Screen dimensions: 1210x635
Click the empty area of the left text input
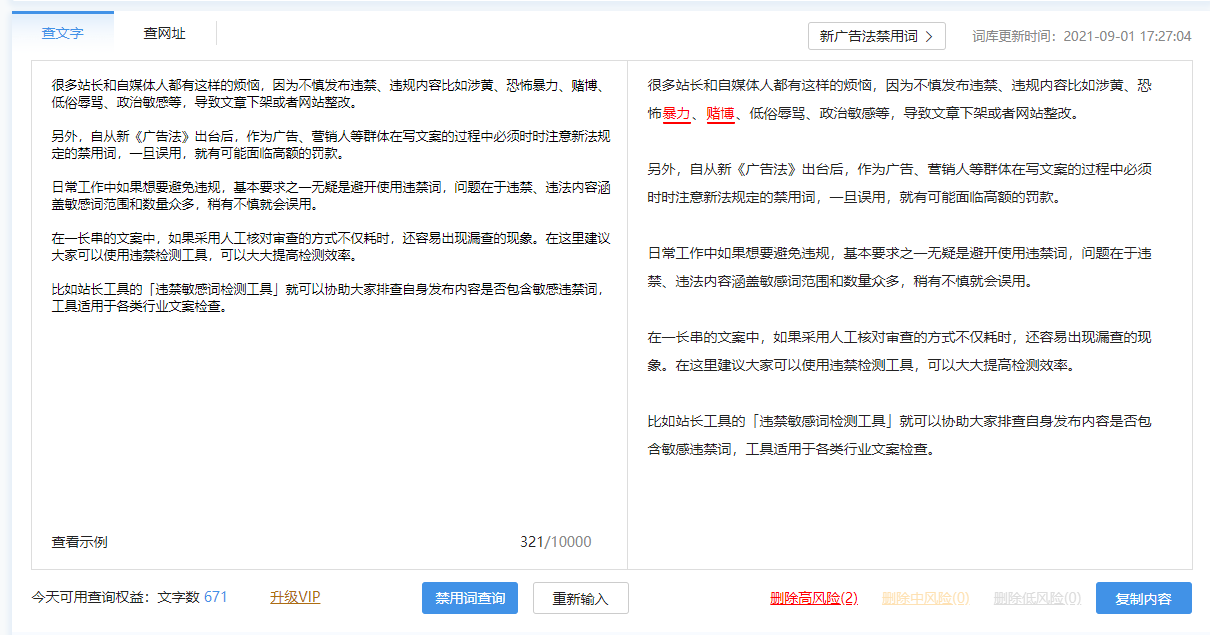(328, 420)
